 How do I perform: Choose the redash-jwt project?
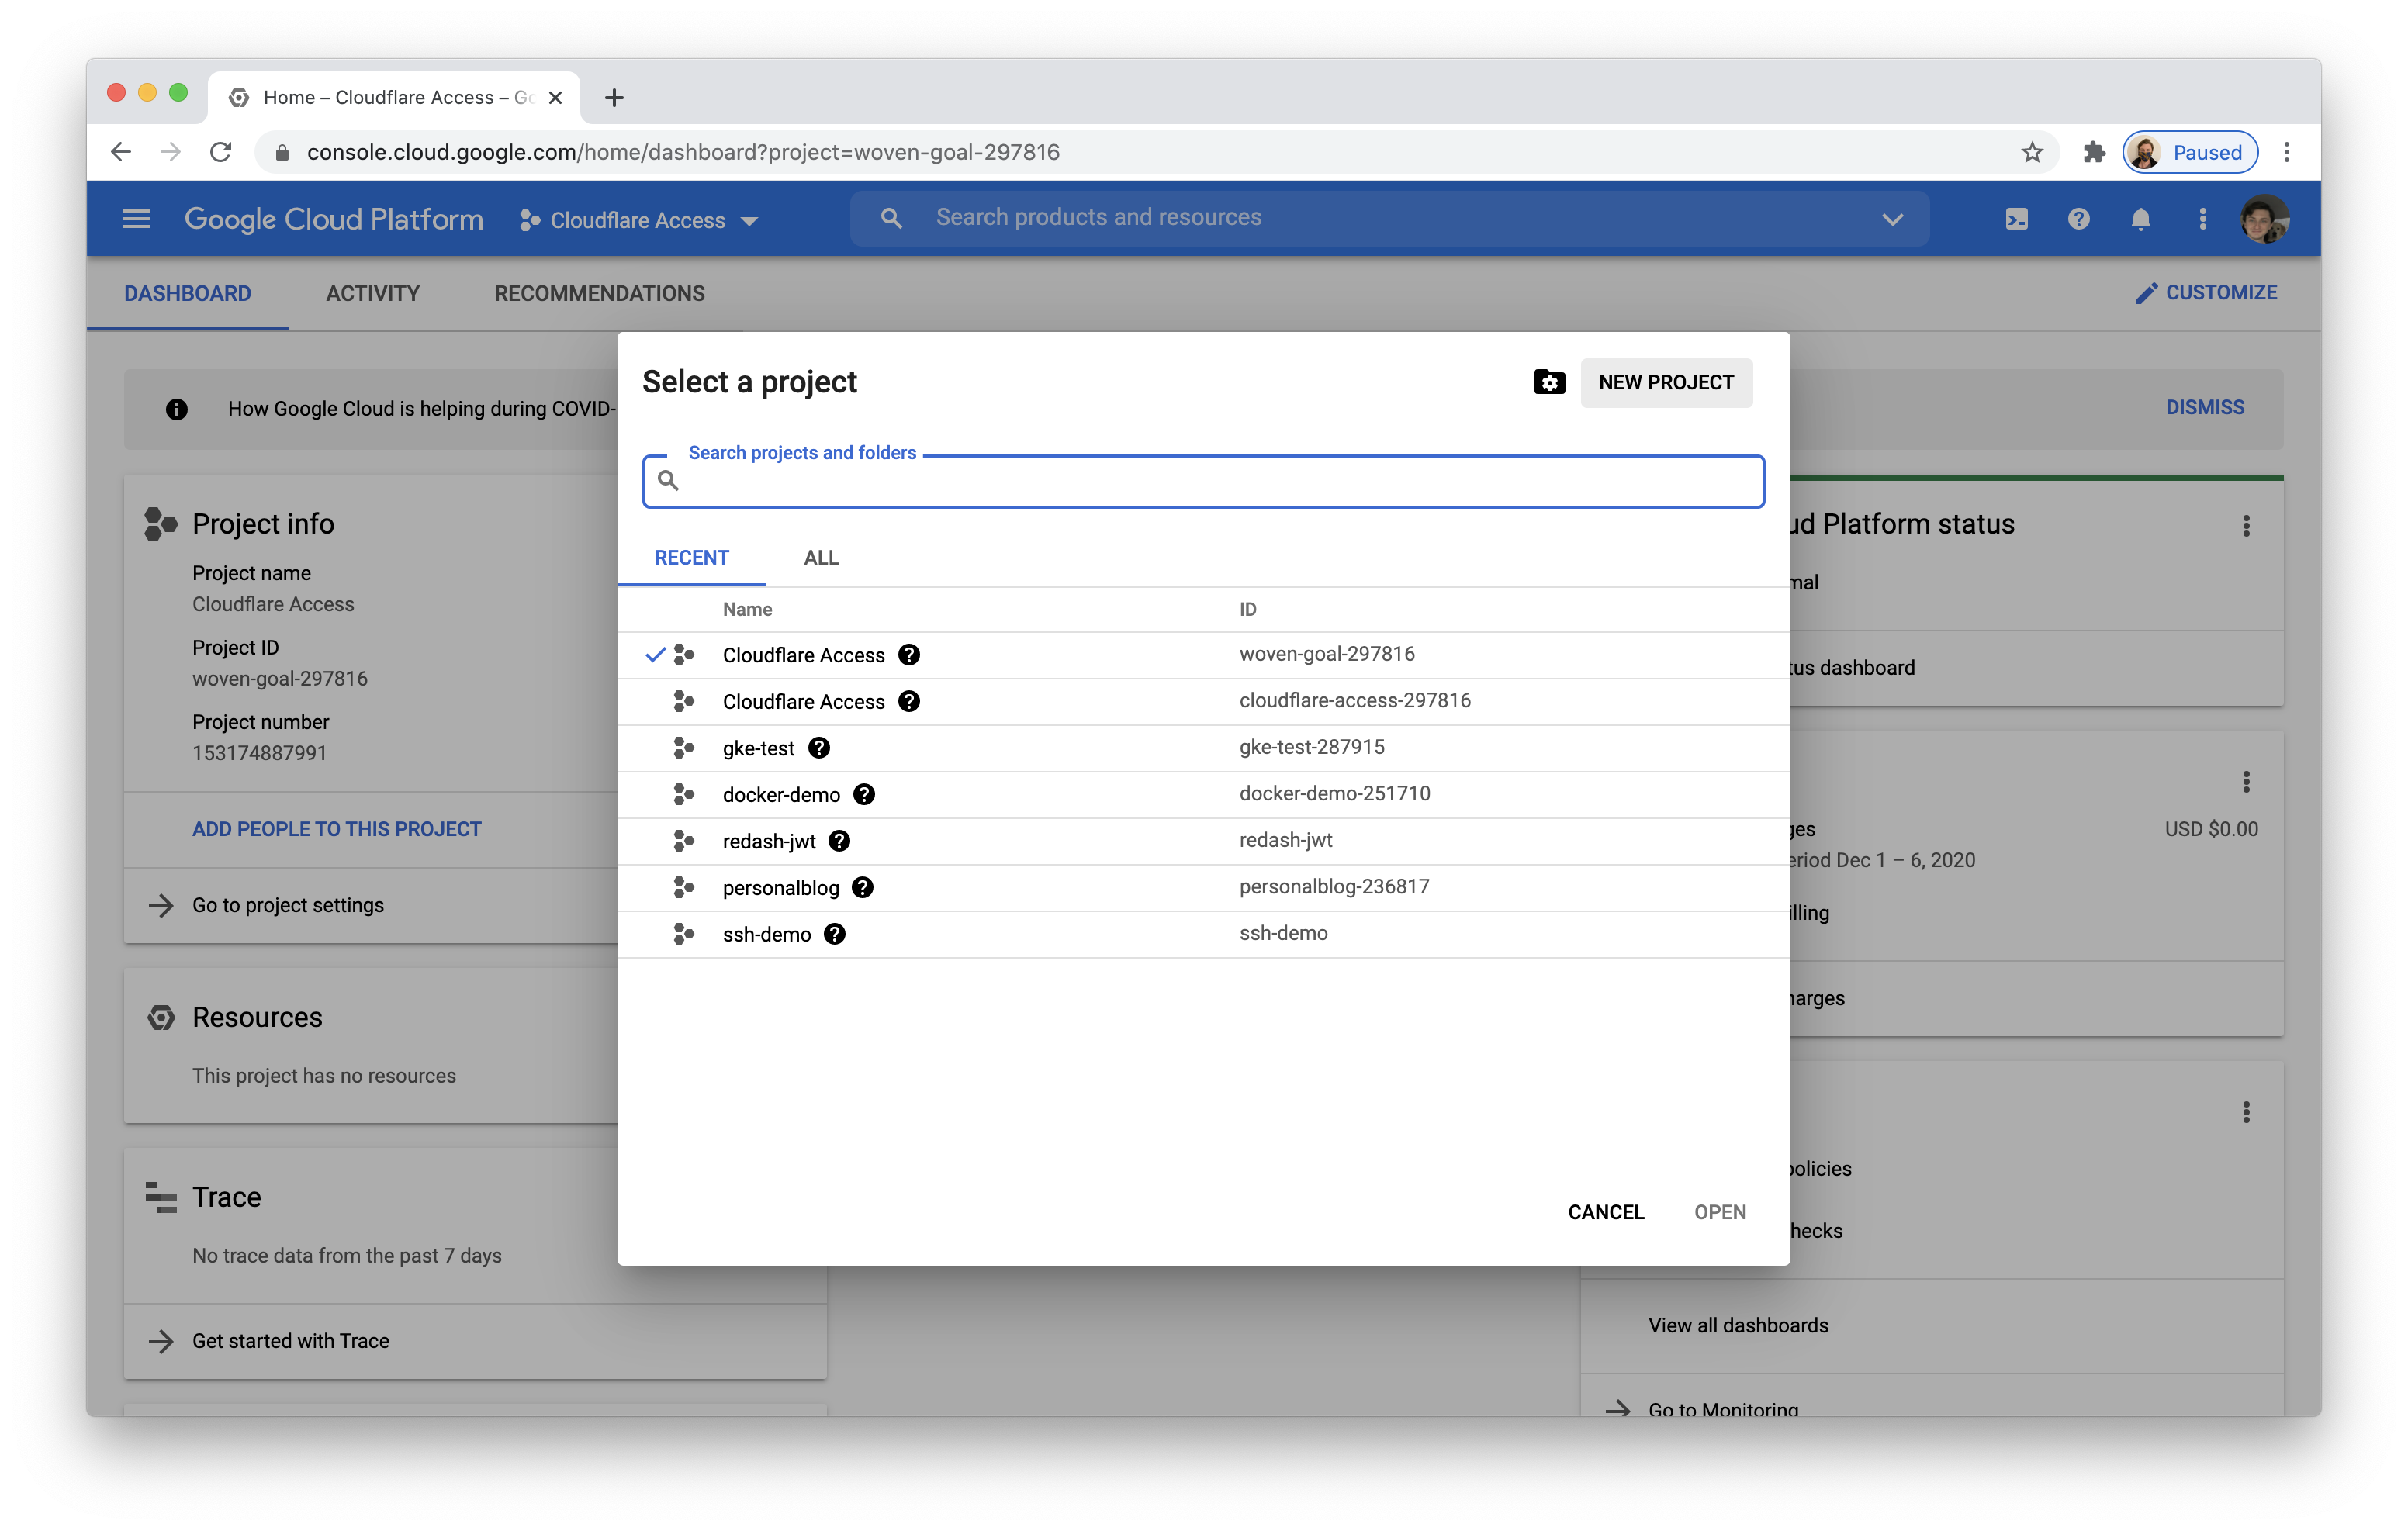click(769, 841)
